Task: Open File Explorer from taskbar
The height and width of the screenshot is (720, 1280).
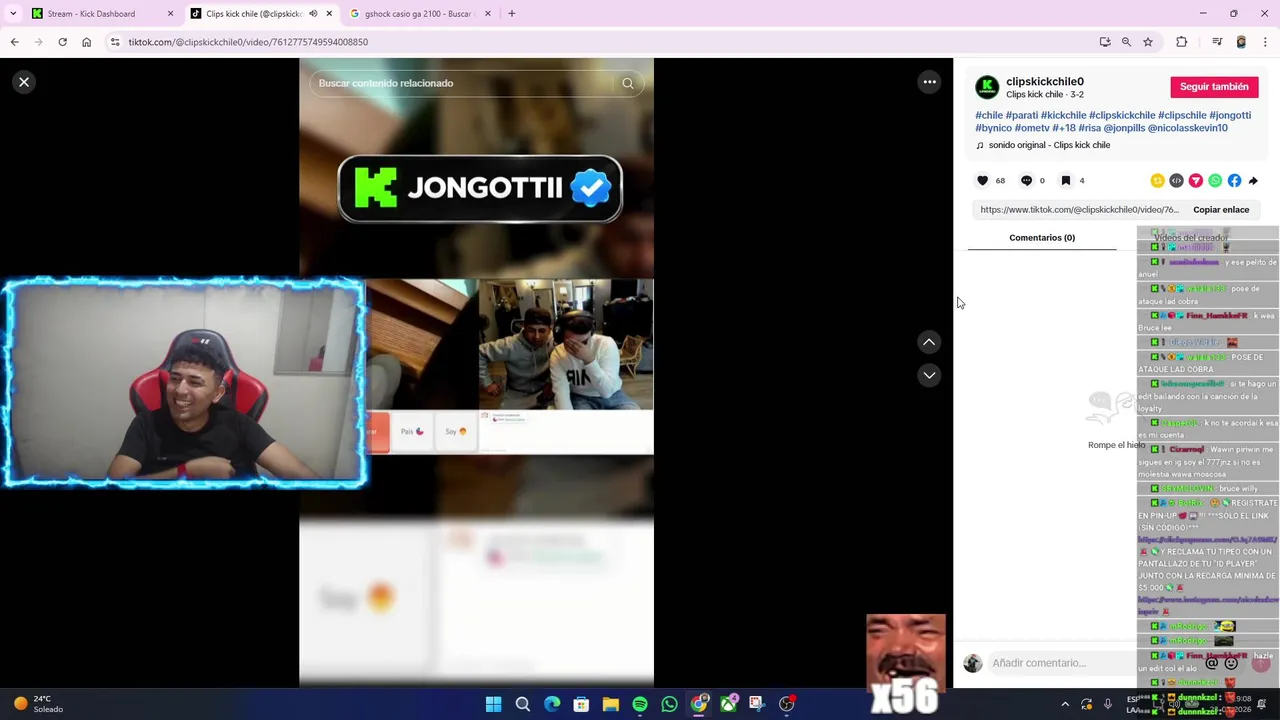Action: [x=610, y=704]
